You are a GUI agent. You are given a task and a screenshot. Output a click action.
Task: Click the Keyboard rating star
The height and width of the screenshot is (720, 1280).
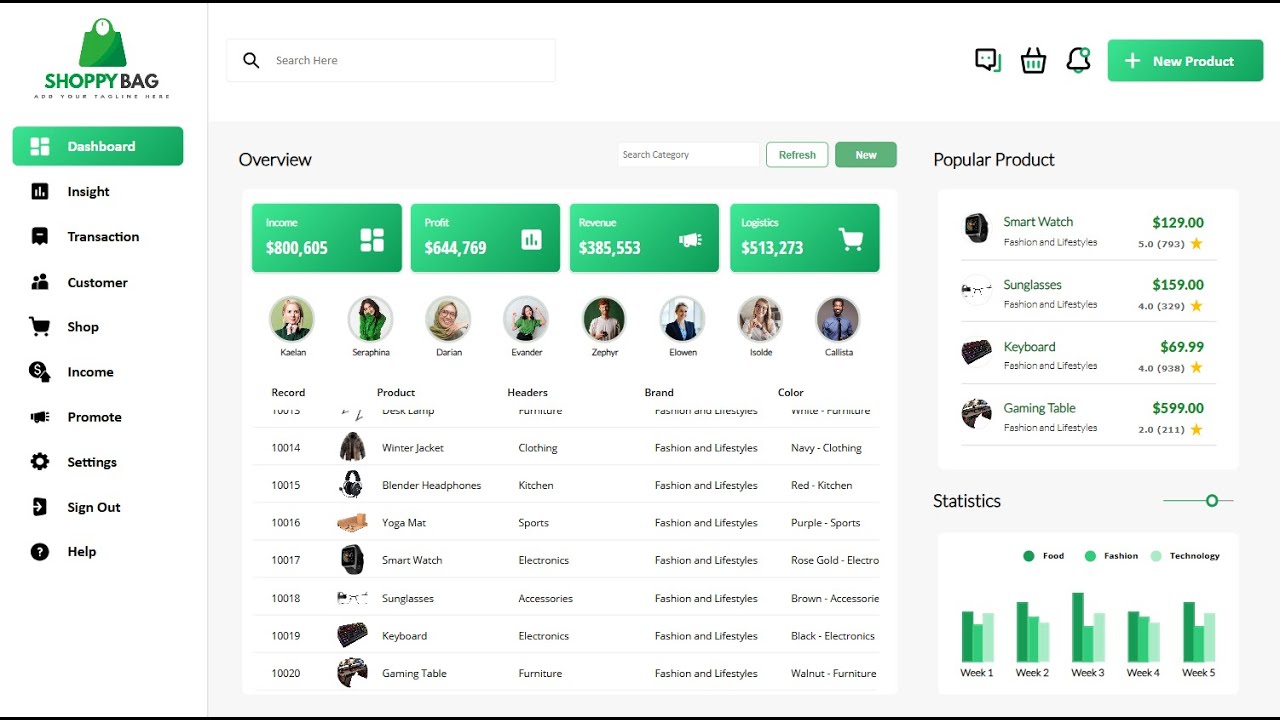(1196, 368)
